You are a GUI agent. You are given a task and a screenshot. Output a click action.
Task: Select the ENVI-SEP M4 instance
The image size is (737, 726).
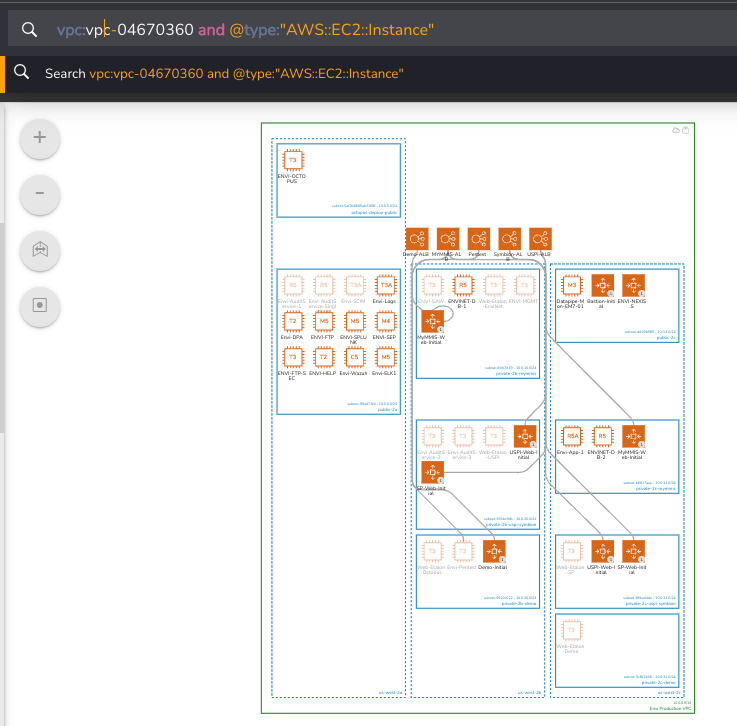click(385, 321)
